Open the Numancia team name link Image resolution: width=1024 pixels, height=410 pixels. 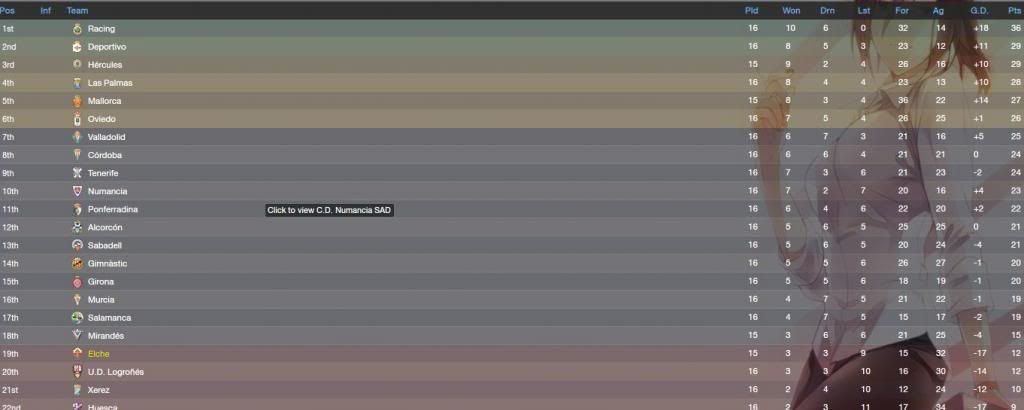click(107, 191)
